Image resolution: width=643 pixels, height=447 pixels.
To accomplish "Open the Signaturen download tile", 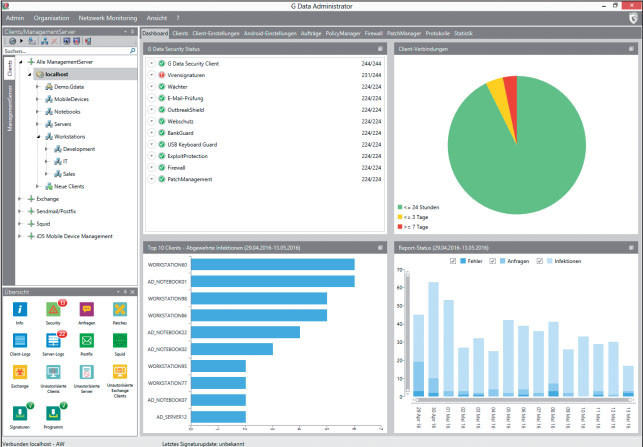I will (x=20, y=413).
